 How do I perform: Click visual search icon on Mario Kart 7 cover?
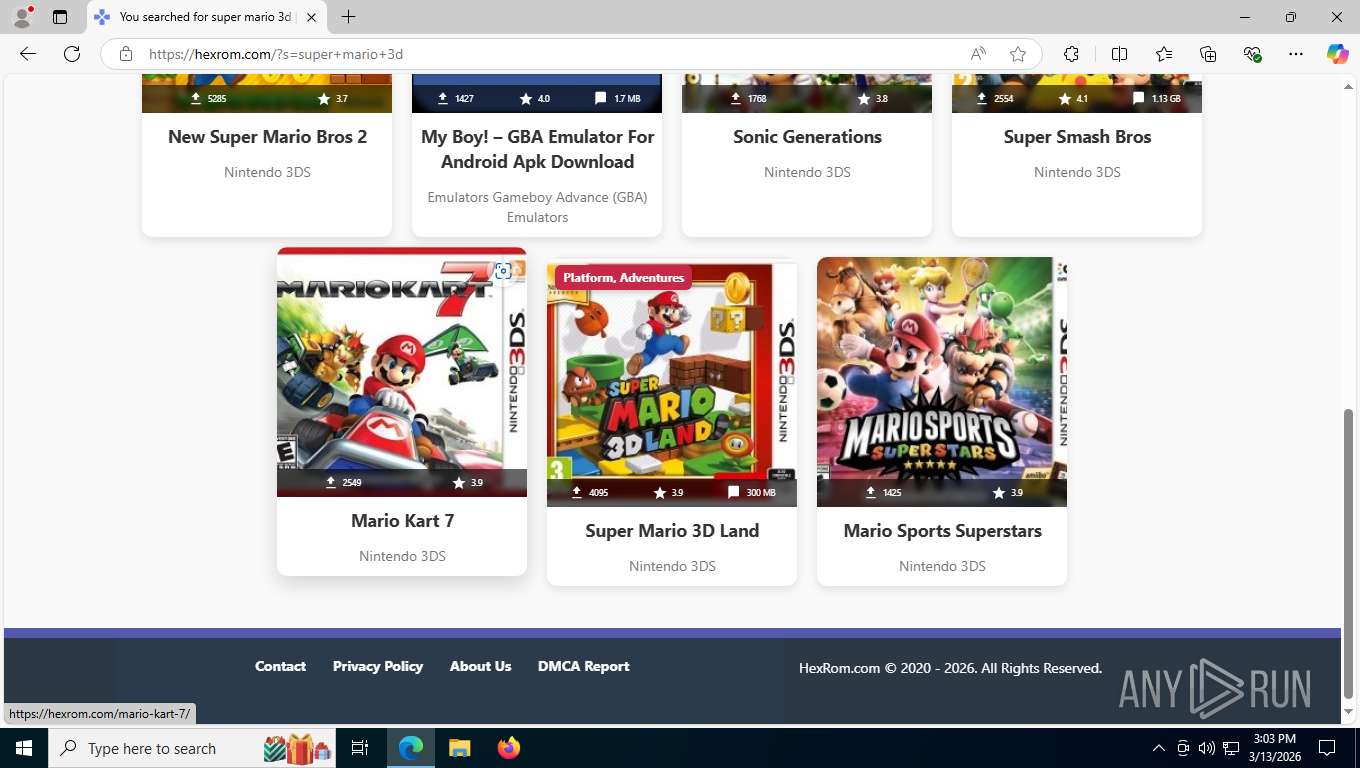click(x=503, y=271)
